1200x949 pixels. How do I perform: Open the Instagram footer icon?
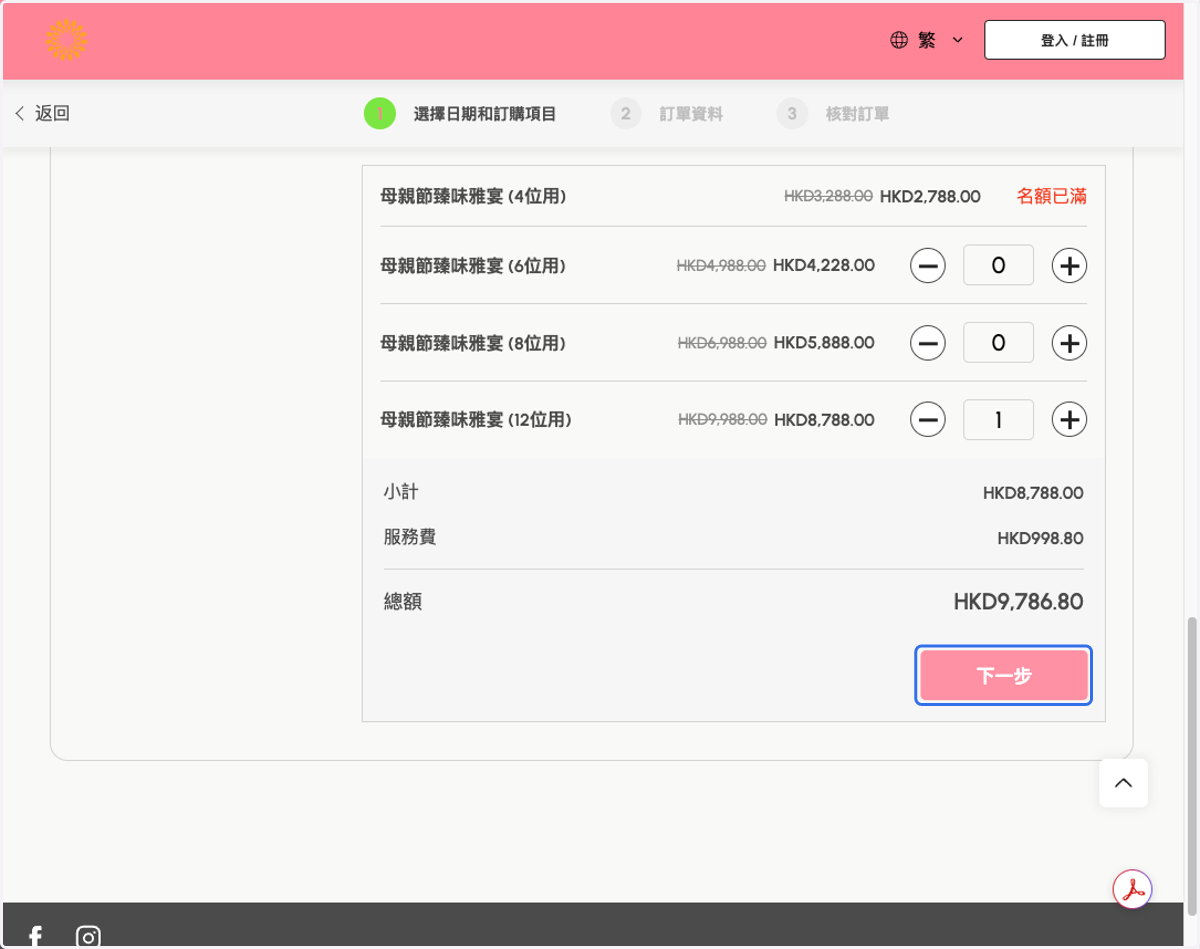coord(89,937)
